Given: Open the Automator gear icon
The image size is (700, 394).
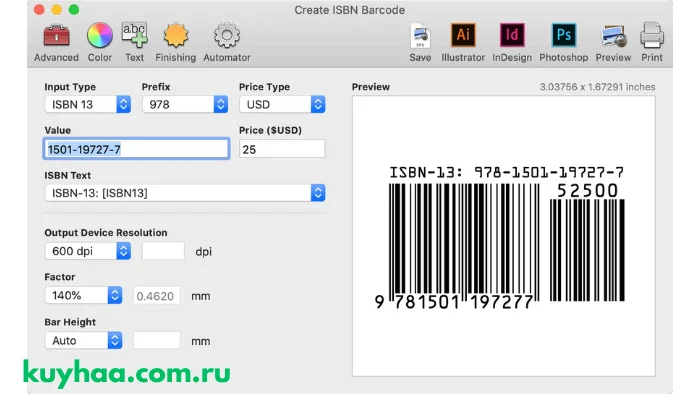Looking at the screenshot, I should (227, 36).
